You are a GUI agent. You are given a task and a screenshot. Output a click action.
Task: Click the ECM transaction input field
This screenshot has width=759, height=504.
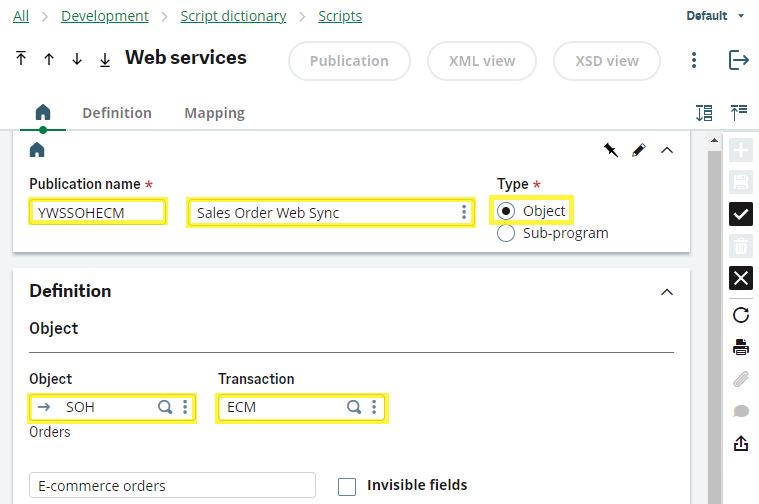coord(302,407)
